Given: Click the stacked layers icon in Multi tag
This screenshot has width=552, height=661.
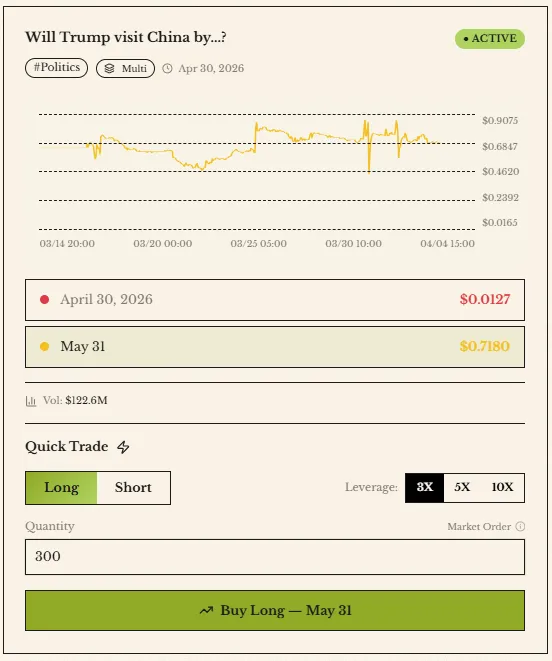Looking at the screenshot, I should [109, 68].
